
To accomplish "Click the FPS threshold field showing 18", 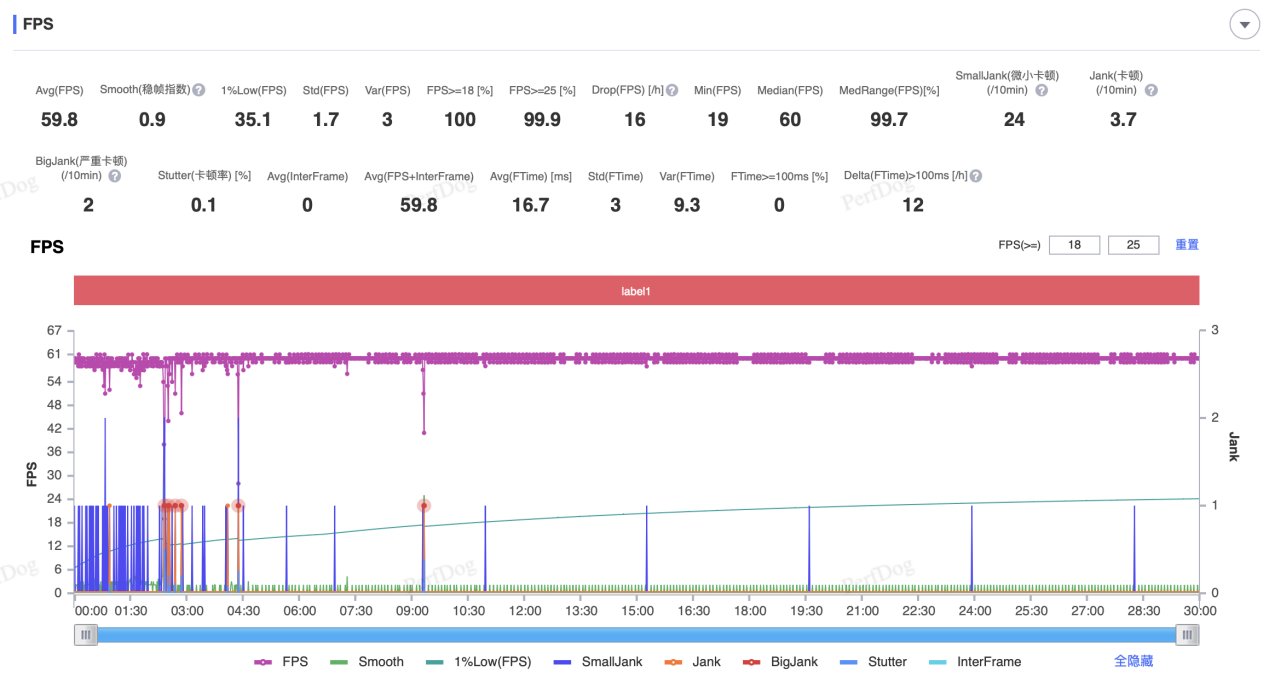I will (1074, 245).
